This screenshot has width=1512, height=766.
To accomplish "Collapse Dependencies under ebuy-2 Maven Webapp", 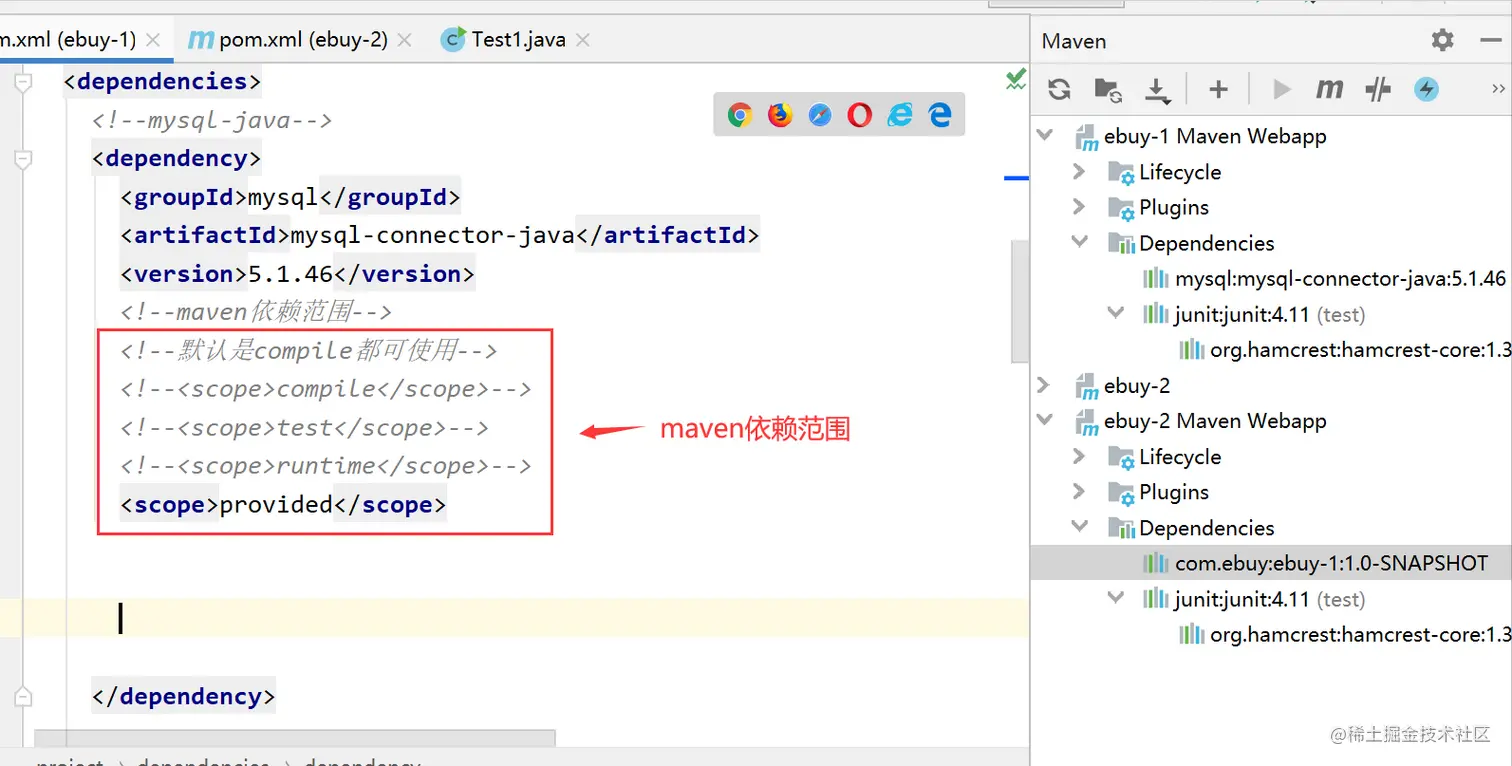I will coord(1080,528).
